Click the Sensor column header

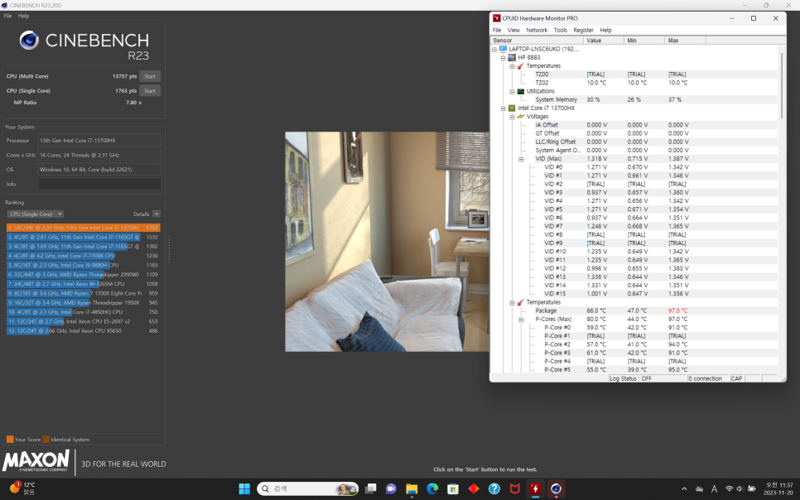click(x=537, y=40)
